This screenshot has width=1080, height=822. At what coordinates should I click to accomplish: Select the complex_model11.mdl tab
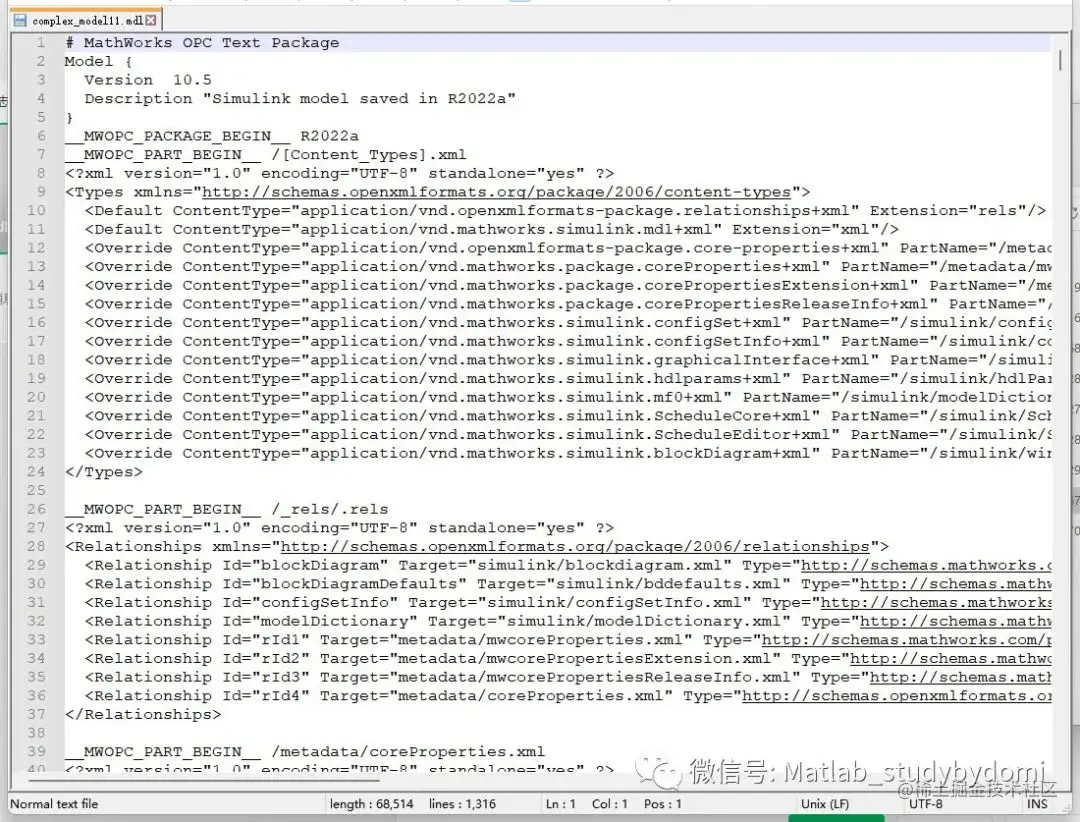pos(86,20)
